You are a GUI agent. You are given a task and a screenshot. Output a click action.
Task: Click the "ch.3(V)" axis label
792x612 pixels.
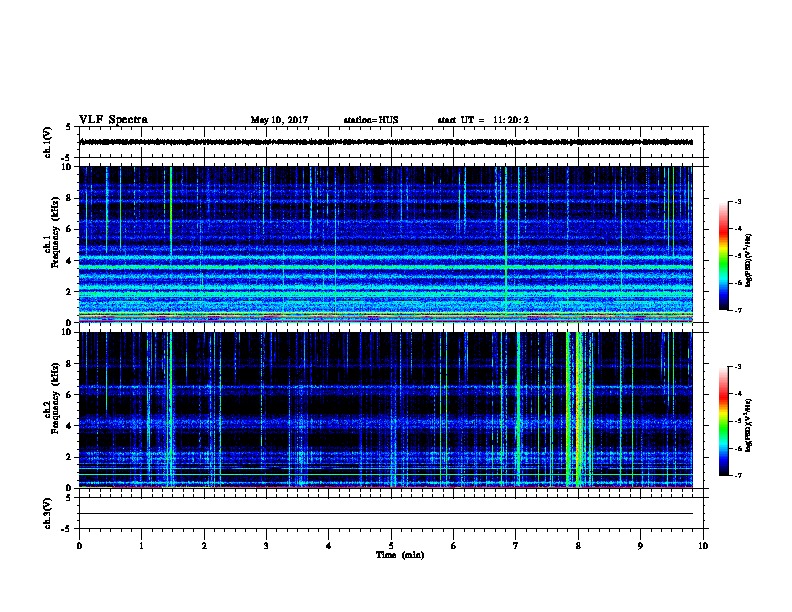pyautogui.click(x=47, y=513)
